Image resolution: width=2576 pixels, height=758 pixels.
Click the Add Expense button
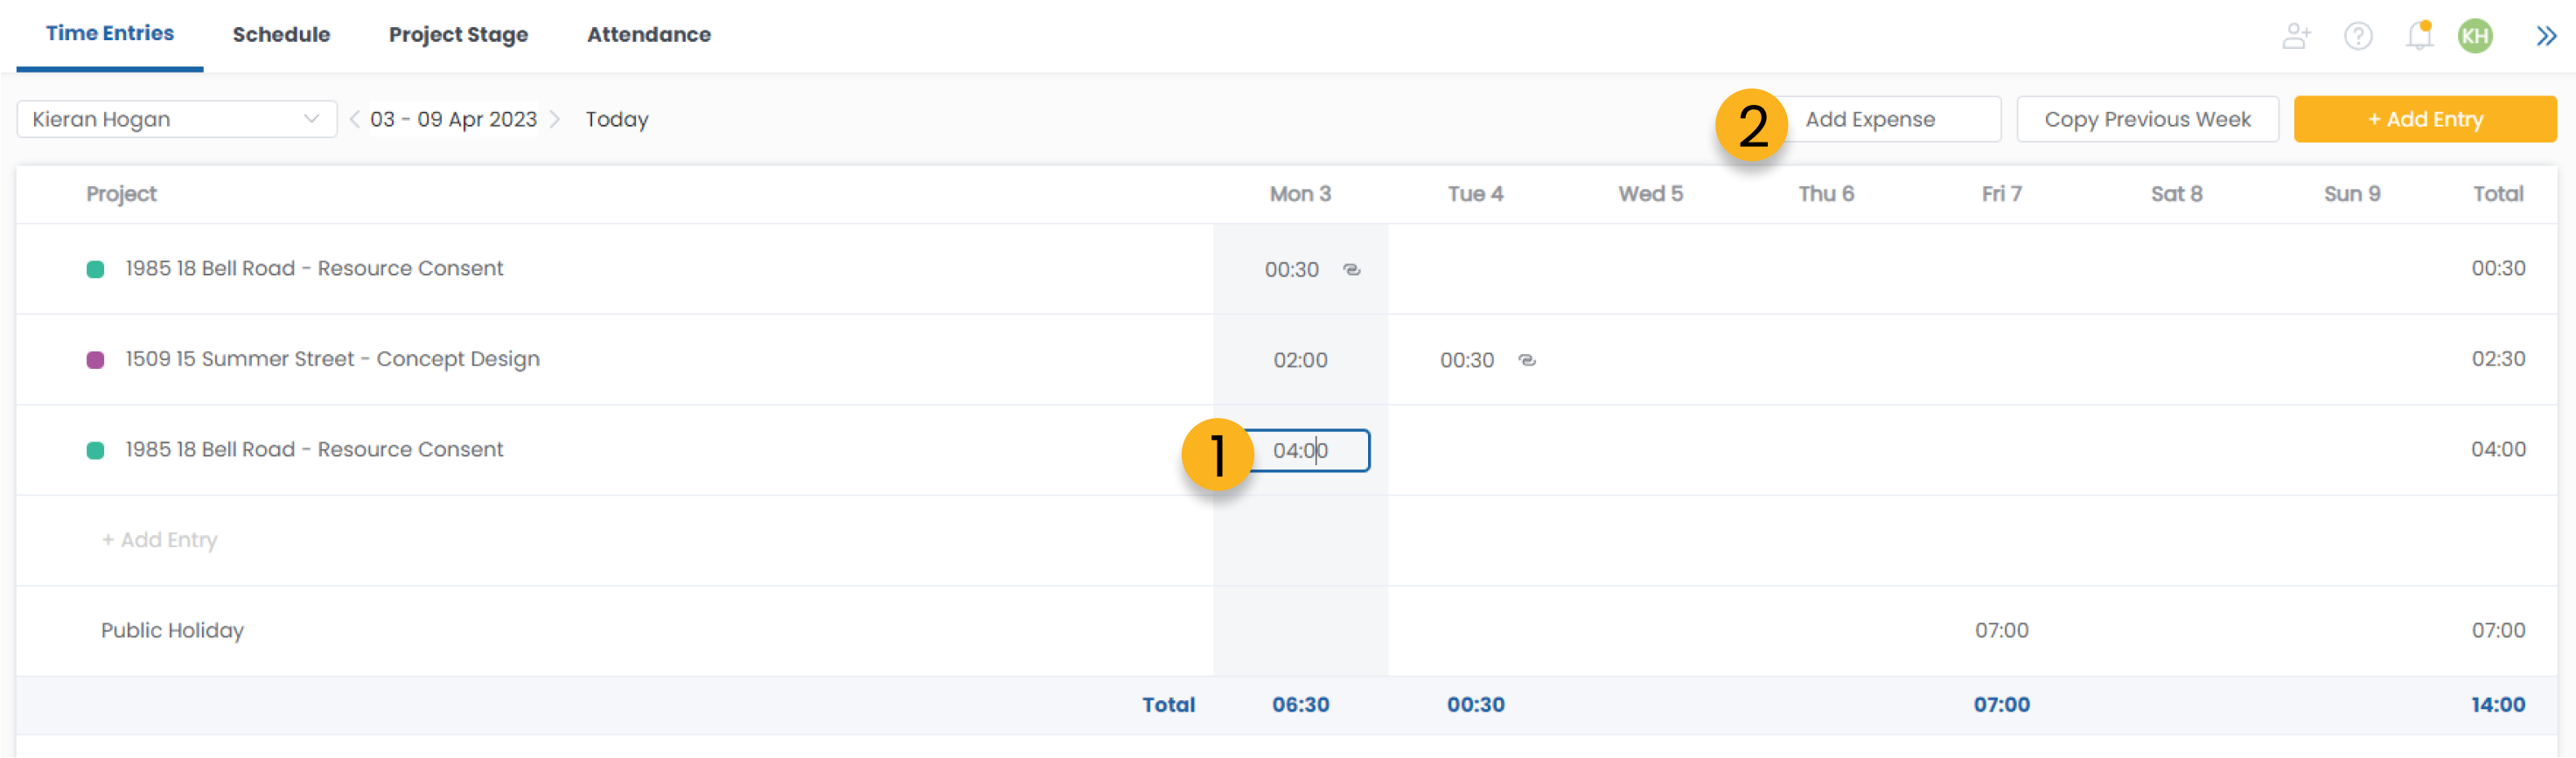[x=1869, y=119]
